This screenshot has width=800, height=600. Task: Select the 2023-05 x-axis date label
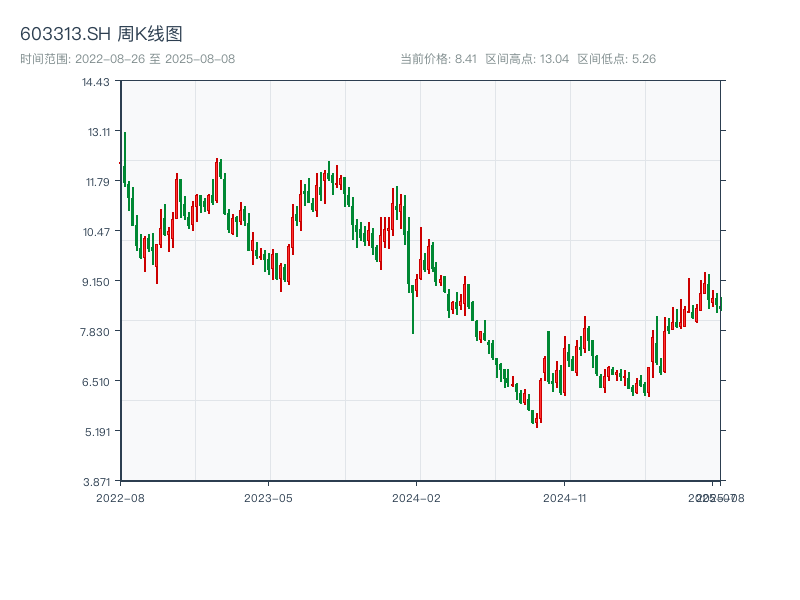[268, 497]
